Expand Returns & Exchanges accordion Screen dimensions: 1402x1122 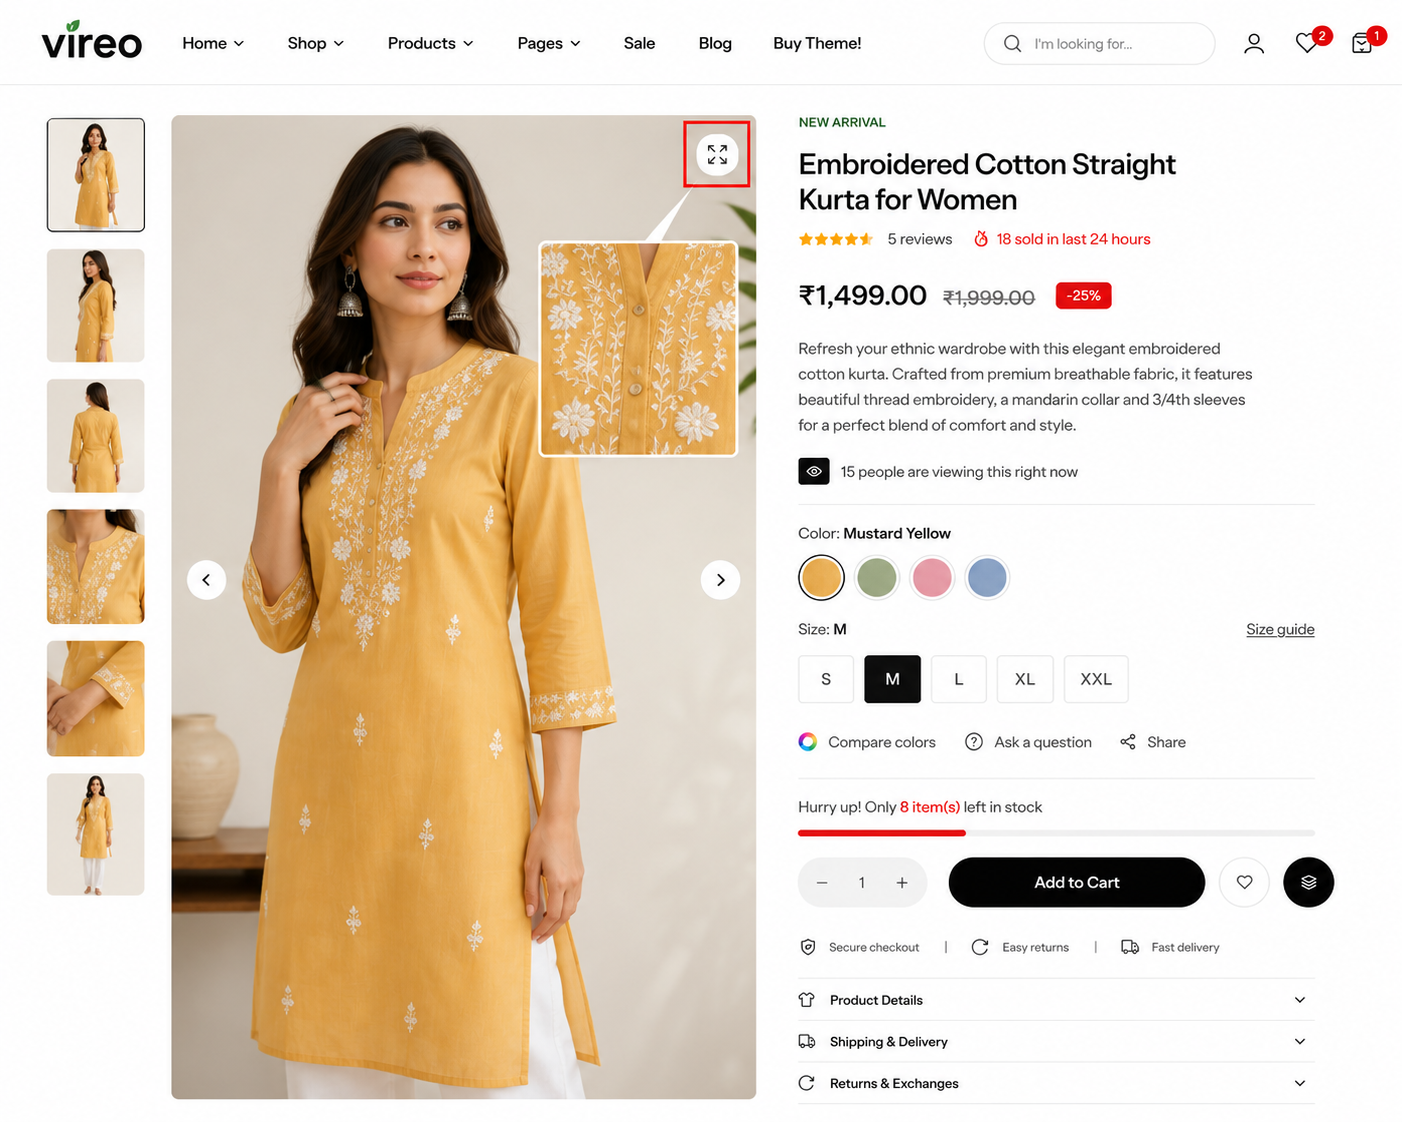click(x=1056, y=1083)
